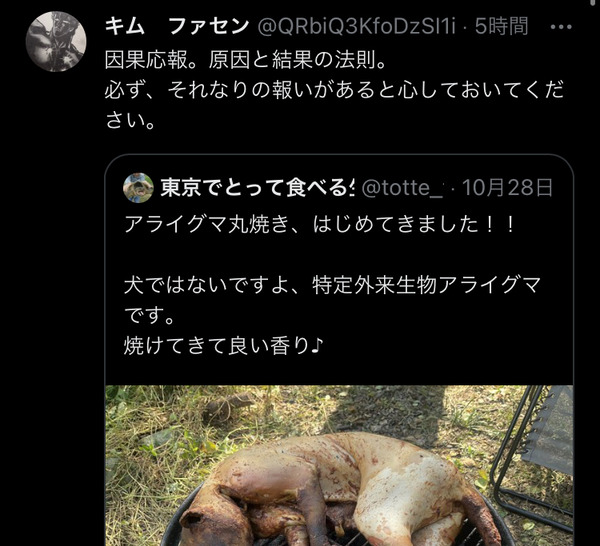Open the line 犬ではないですよ
Image resolution: width=600 pixels, height=546 pixels.
coord(332,285)
